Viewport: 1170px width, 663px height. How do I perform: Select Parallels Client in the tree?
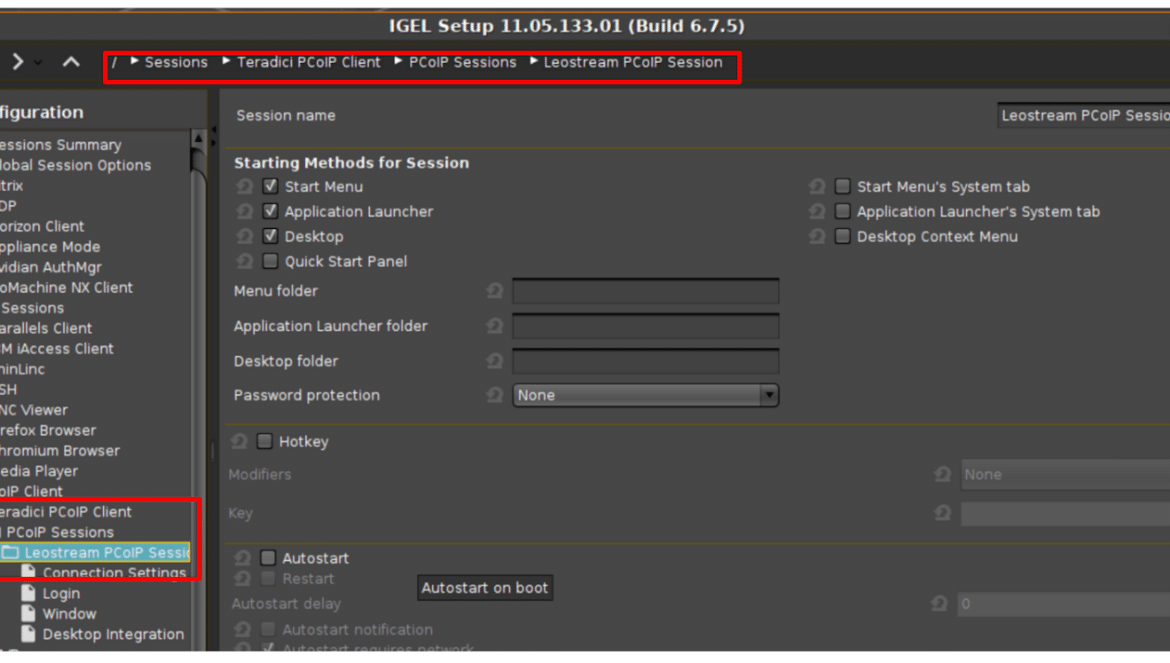[46, 328]
